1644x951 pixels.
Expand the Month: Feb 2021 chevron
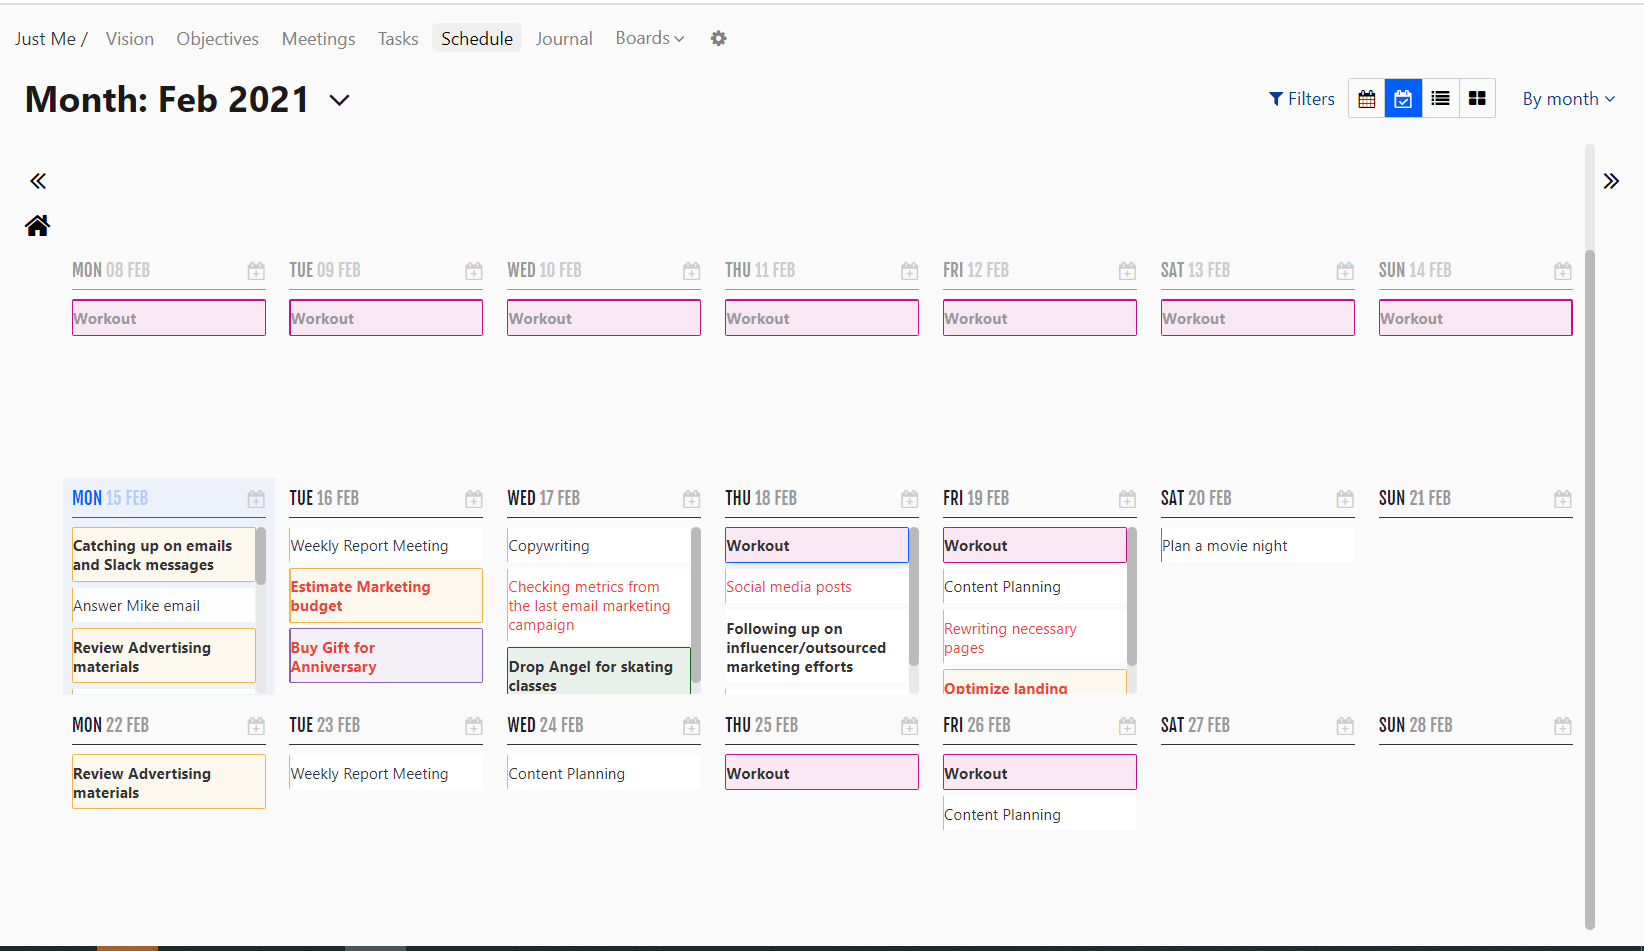point(339,100)
